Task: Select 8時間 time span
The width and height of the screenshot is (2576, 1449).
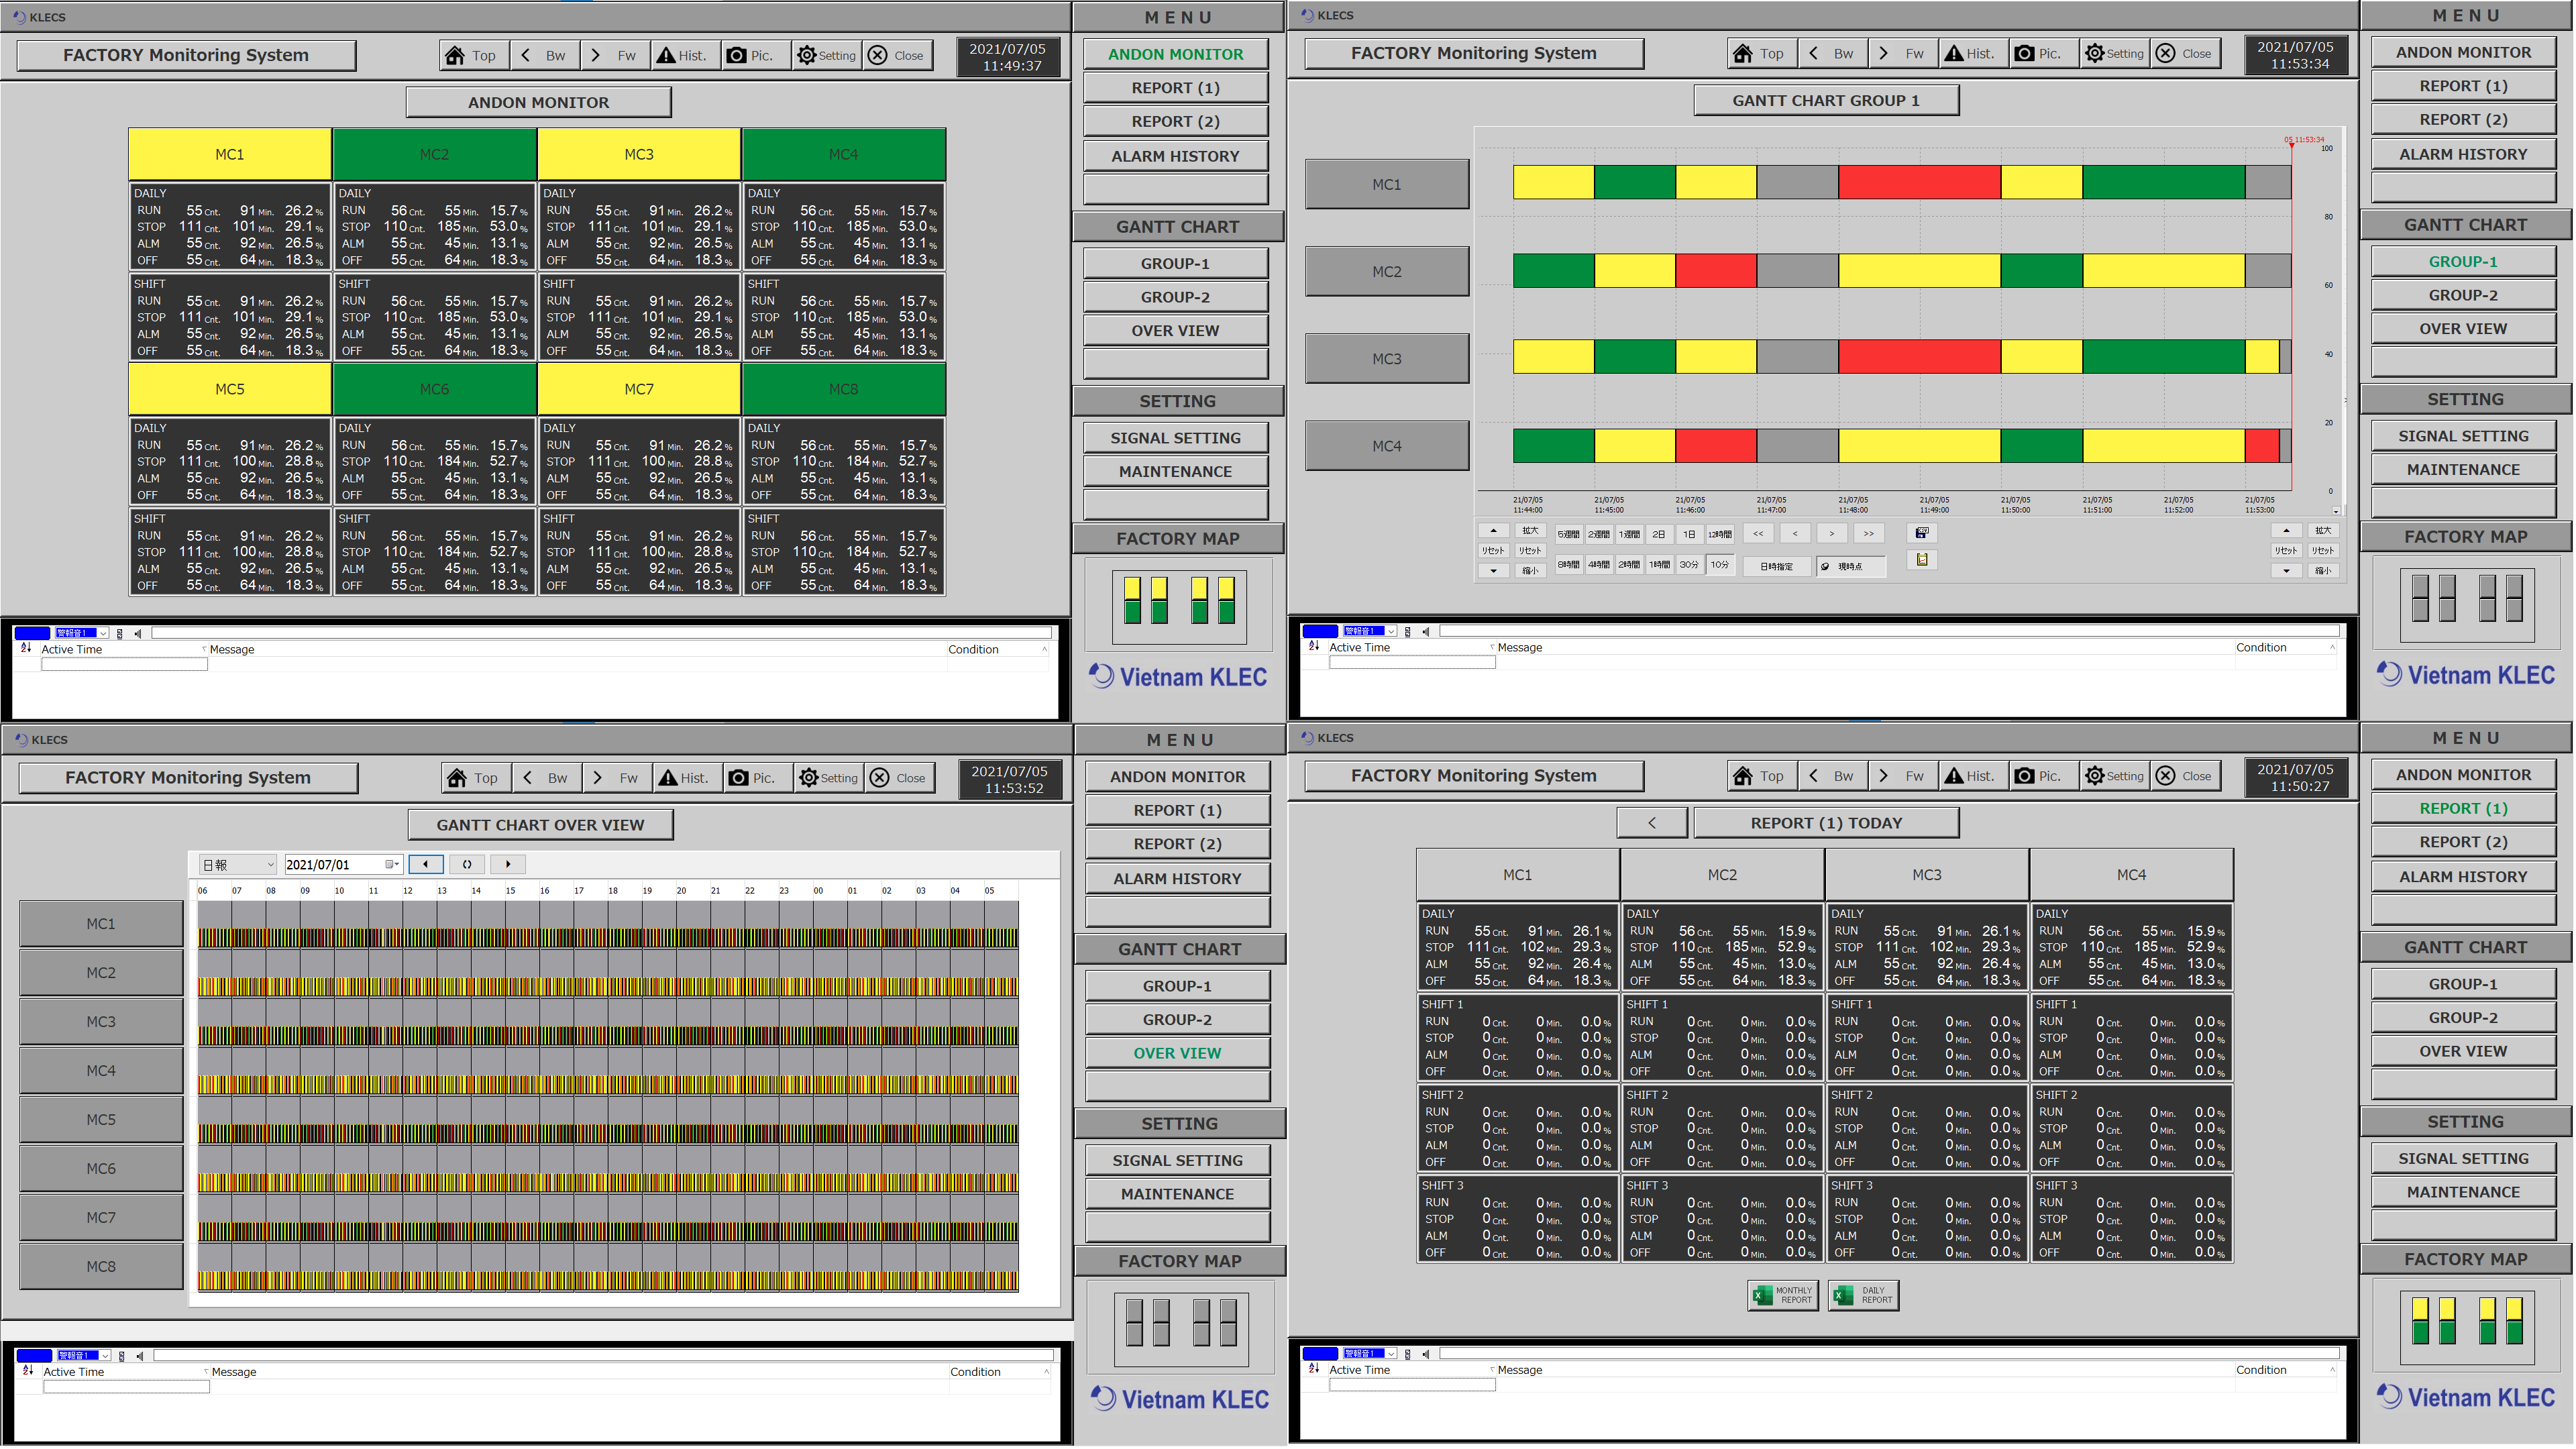Action: [1569, 566]
